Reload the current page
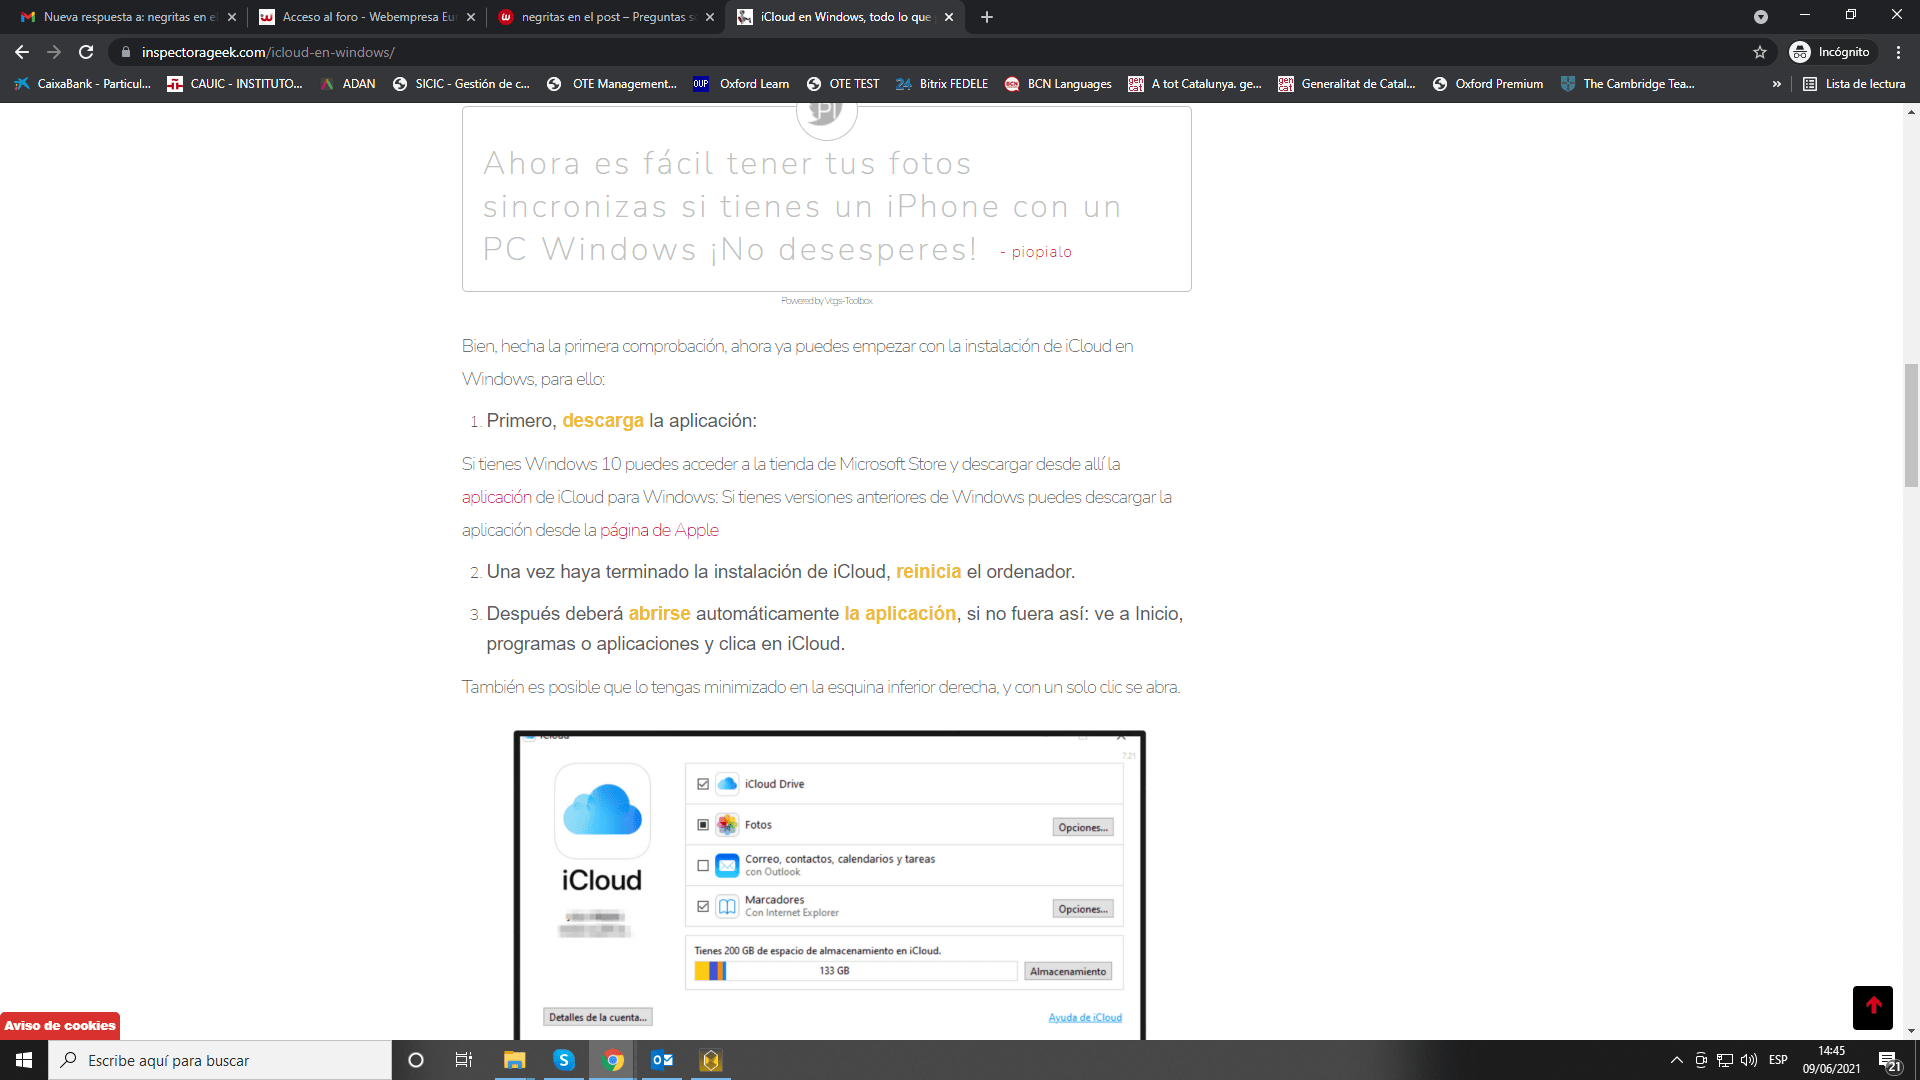 [86, 52]
